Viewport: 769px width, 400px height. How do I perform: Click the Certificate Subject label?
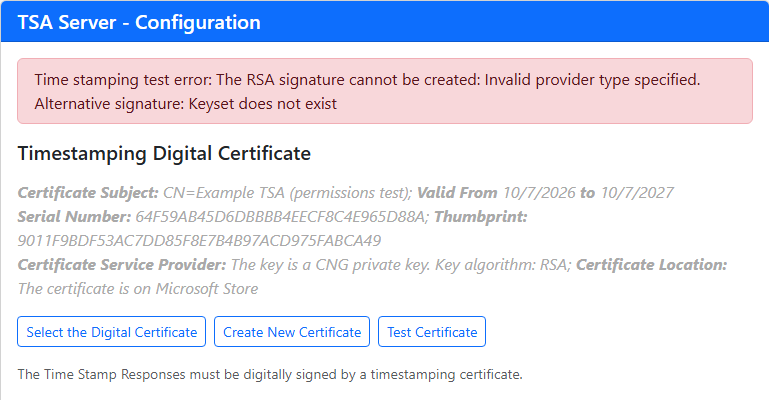coord(88,193)
